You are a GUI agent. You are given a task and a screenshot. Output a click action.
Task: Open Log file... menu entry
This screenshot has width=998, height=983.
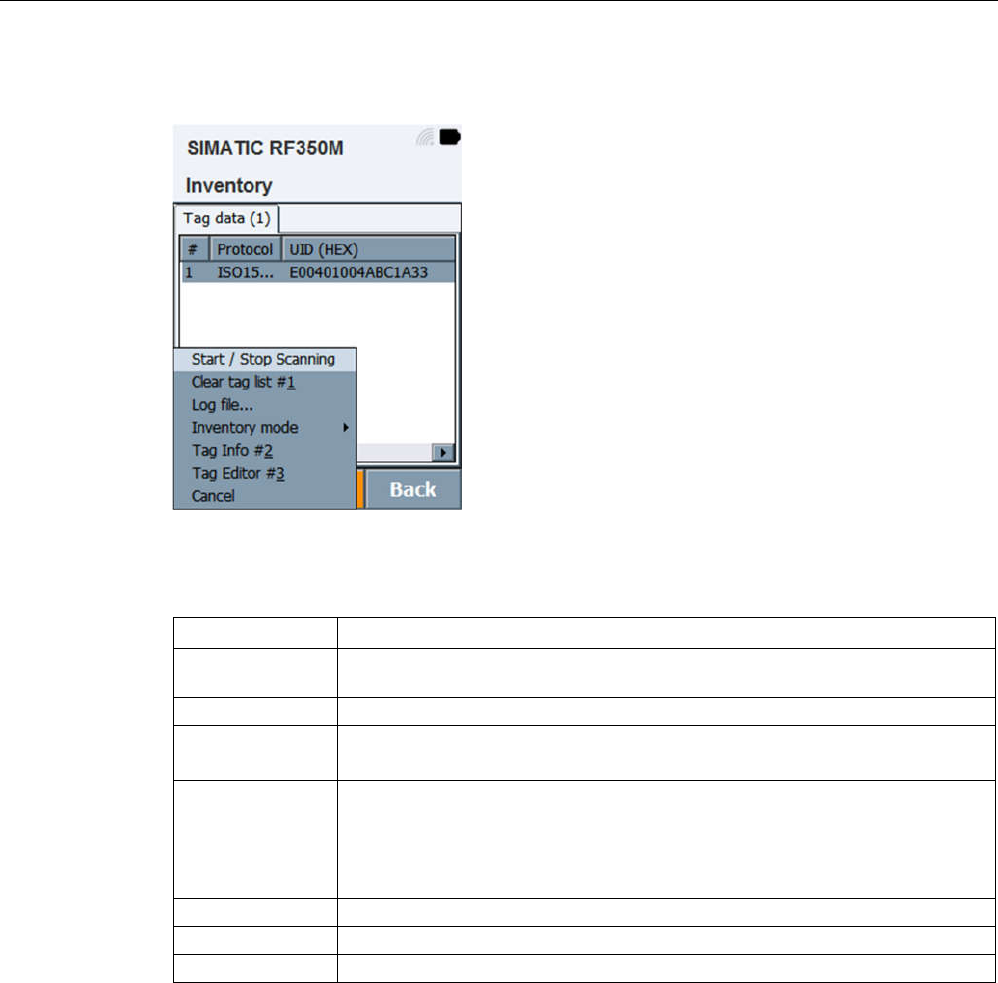(x=264, y=406)
